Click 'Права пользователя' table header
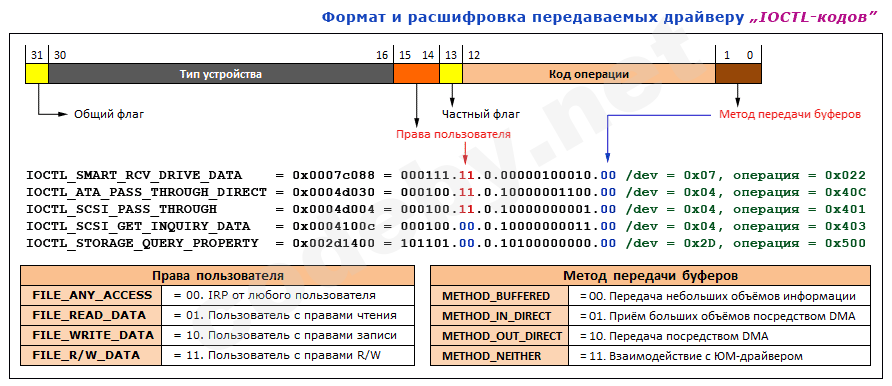892x386 pixels. coord(217,276)
